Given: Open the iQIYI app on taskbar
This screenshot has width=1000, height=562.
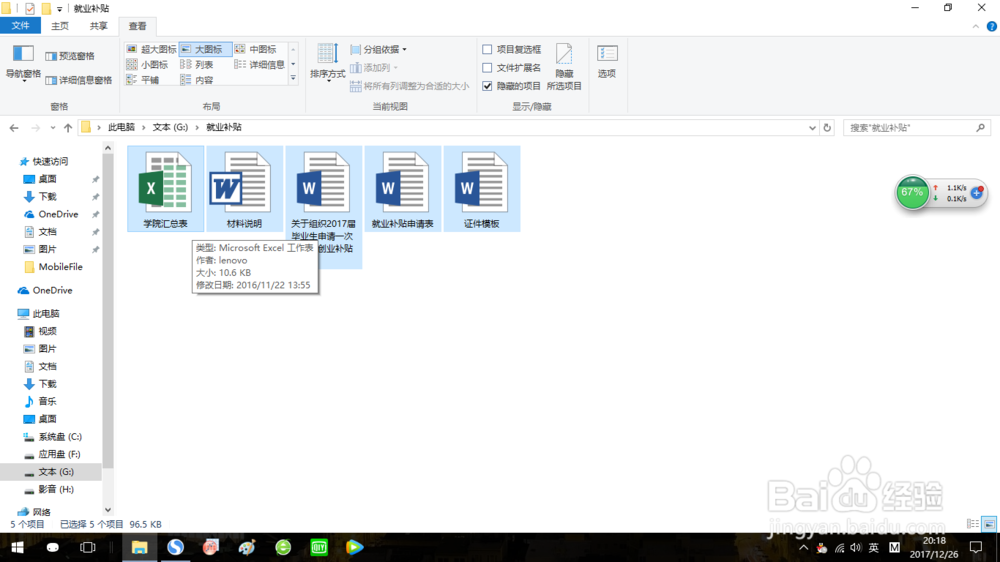Looking at the screenshot, I should [319, 547].
